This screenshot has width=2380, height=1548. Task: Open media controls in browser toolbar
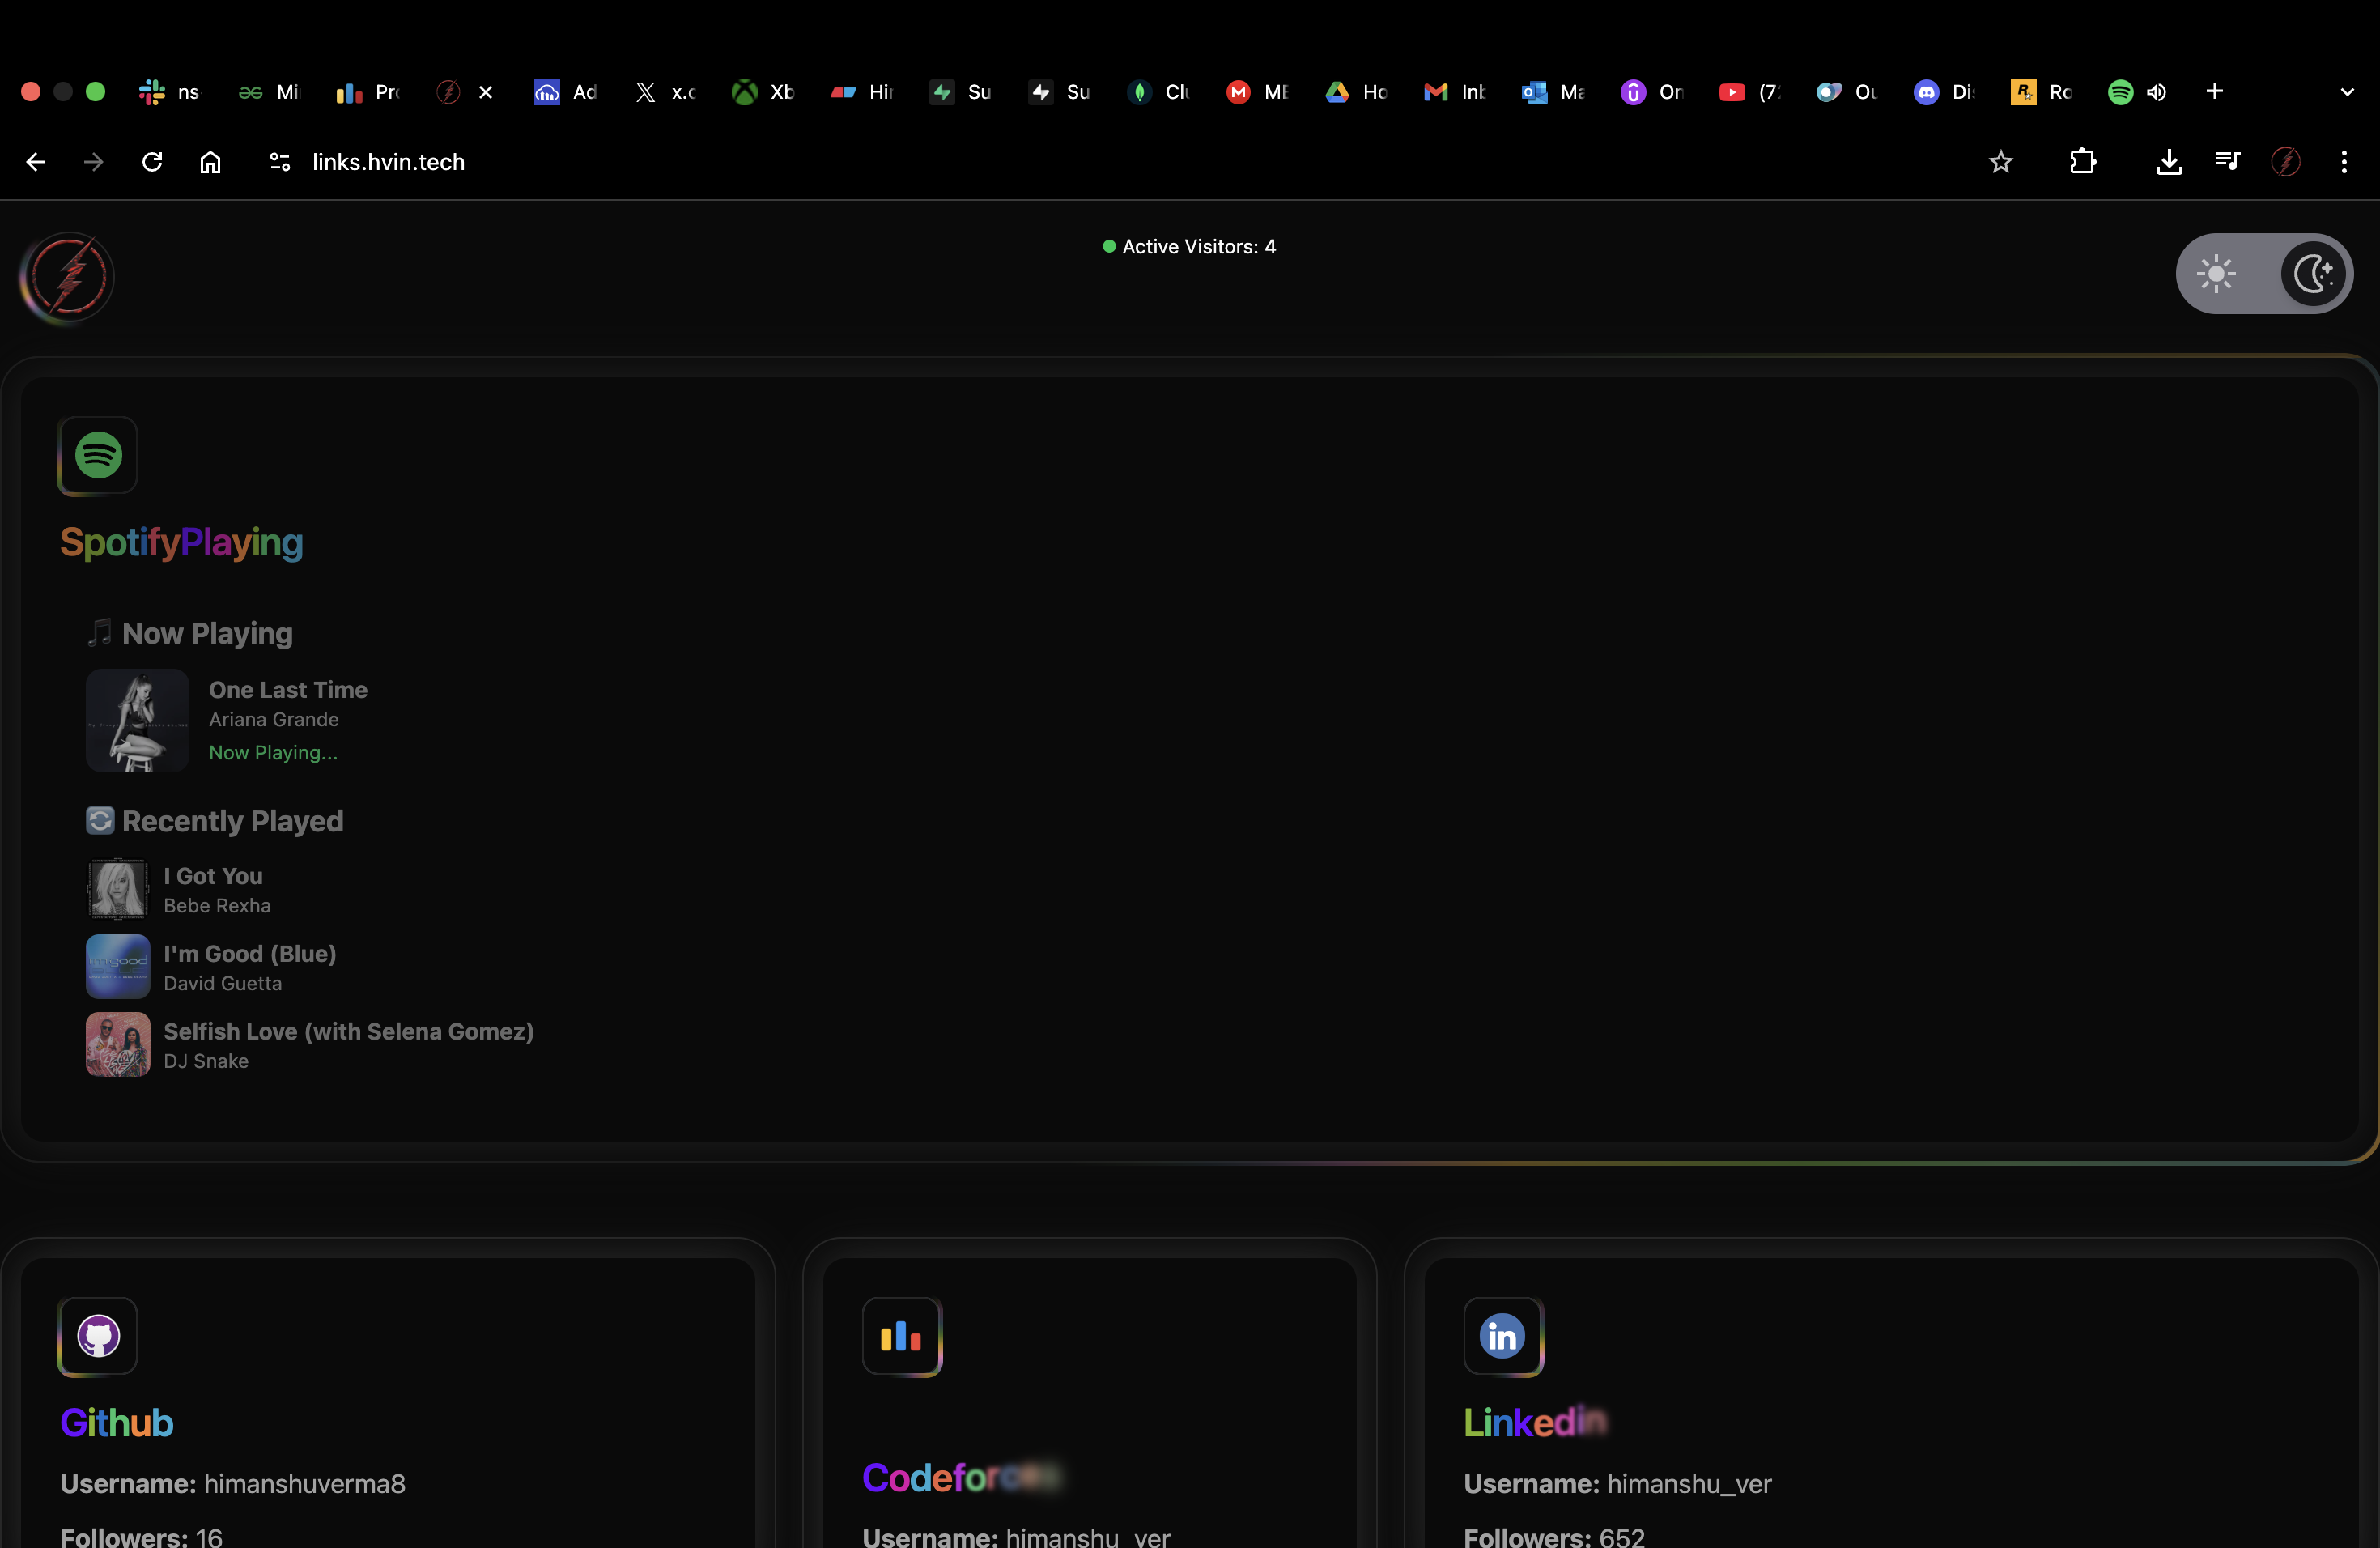(2227, 162)
